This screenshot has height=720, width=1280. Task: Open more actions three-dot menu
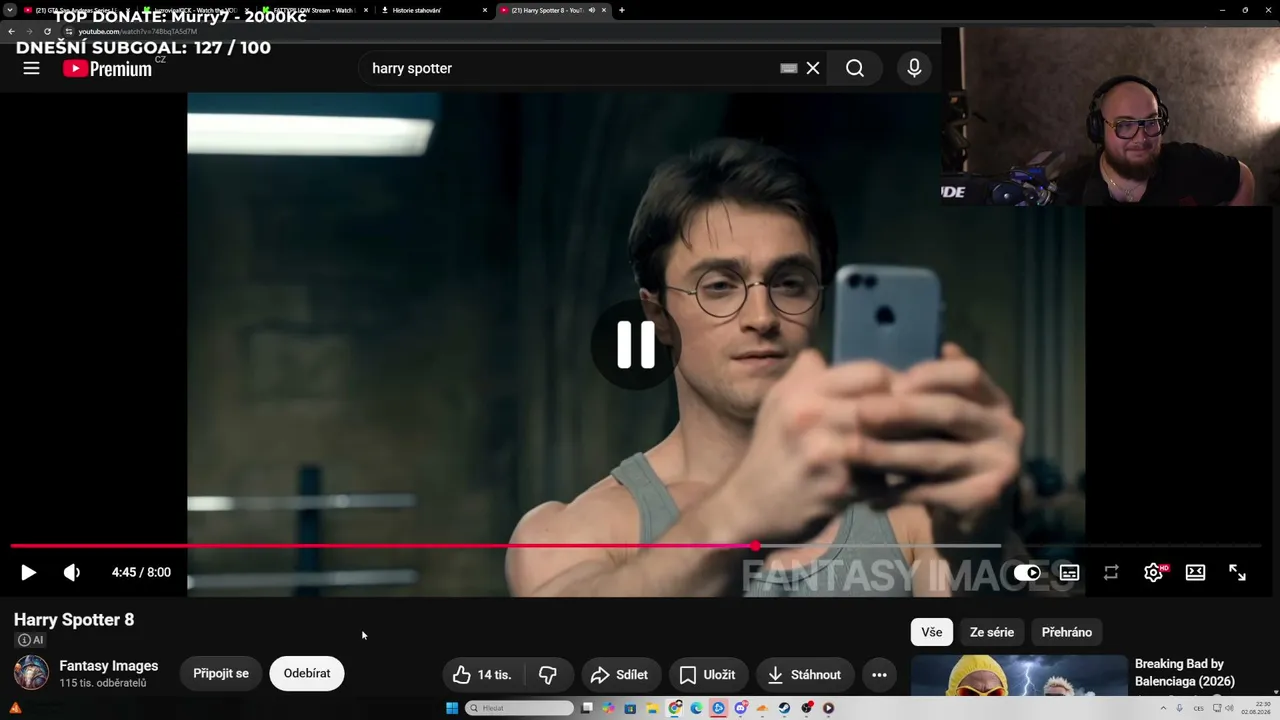click(x=879, y=675)
